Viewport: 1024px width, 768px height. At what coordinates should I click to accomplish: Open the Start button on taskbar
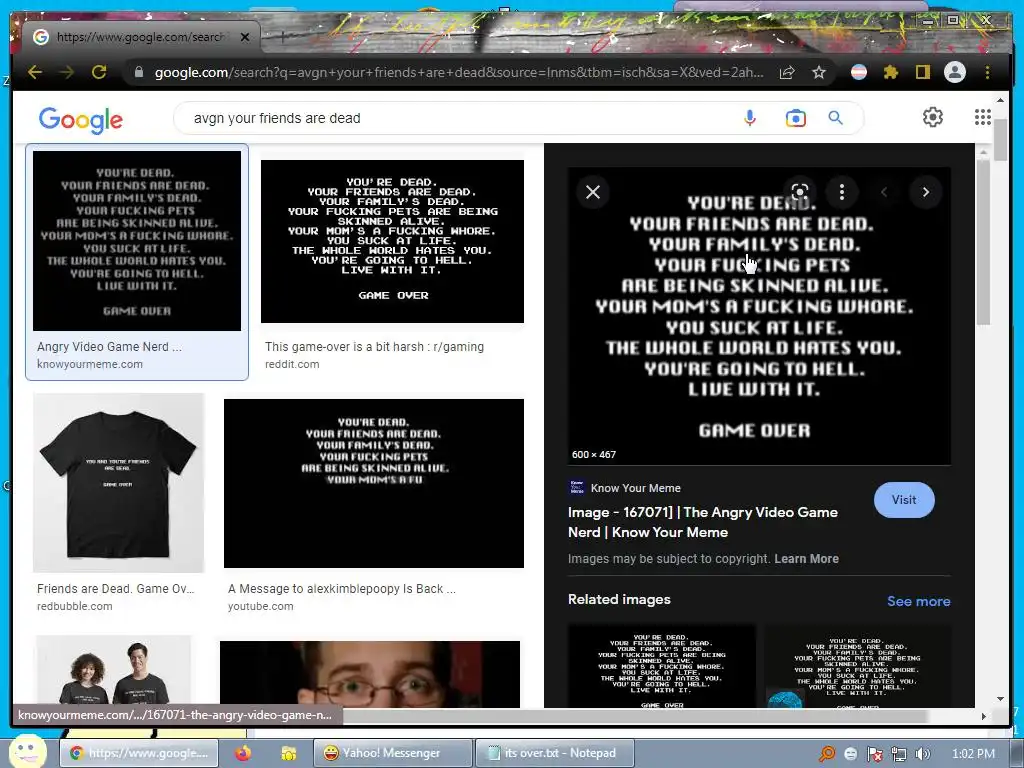click(26, 751)
